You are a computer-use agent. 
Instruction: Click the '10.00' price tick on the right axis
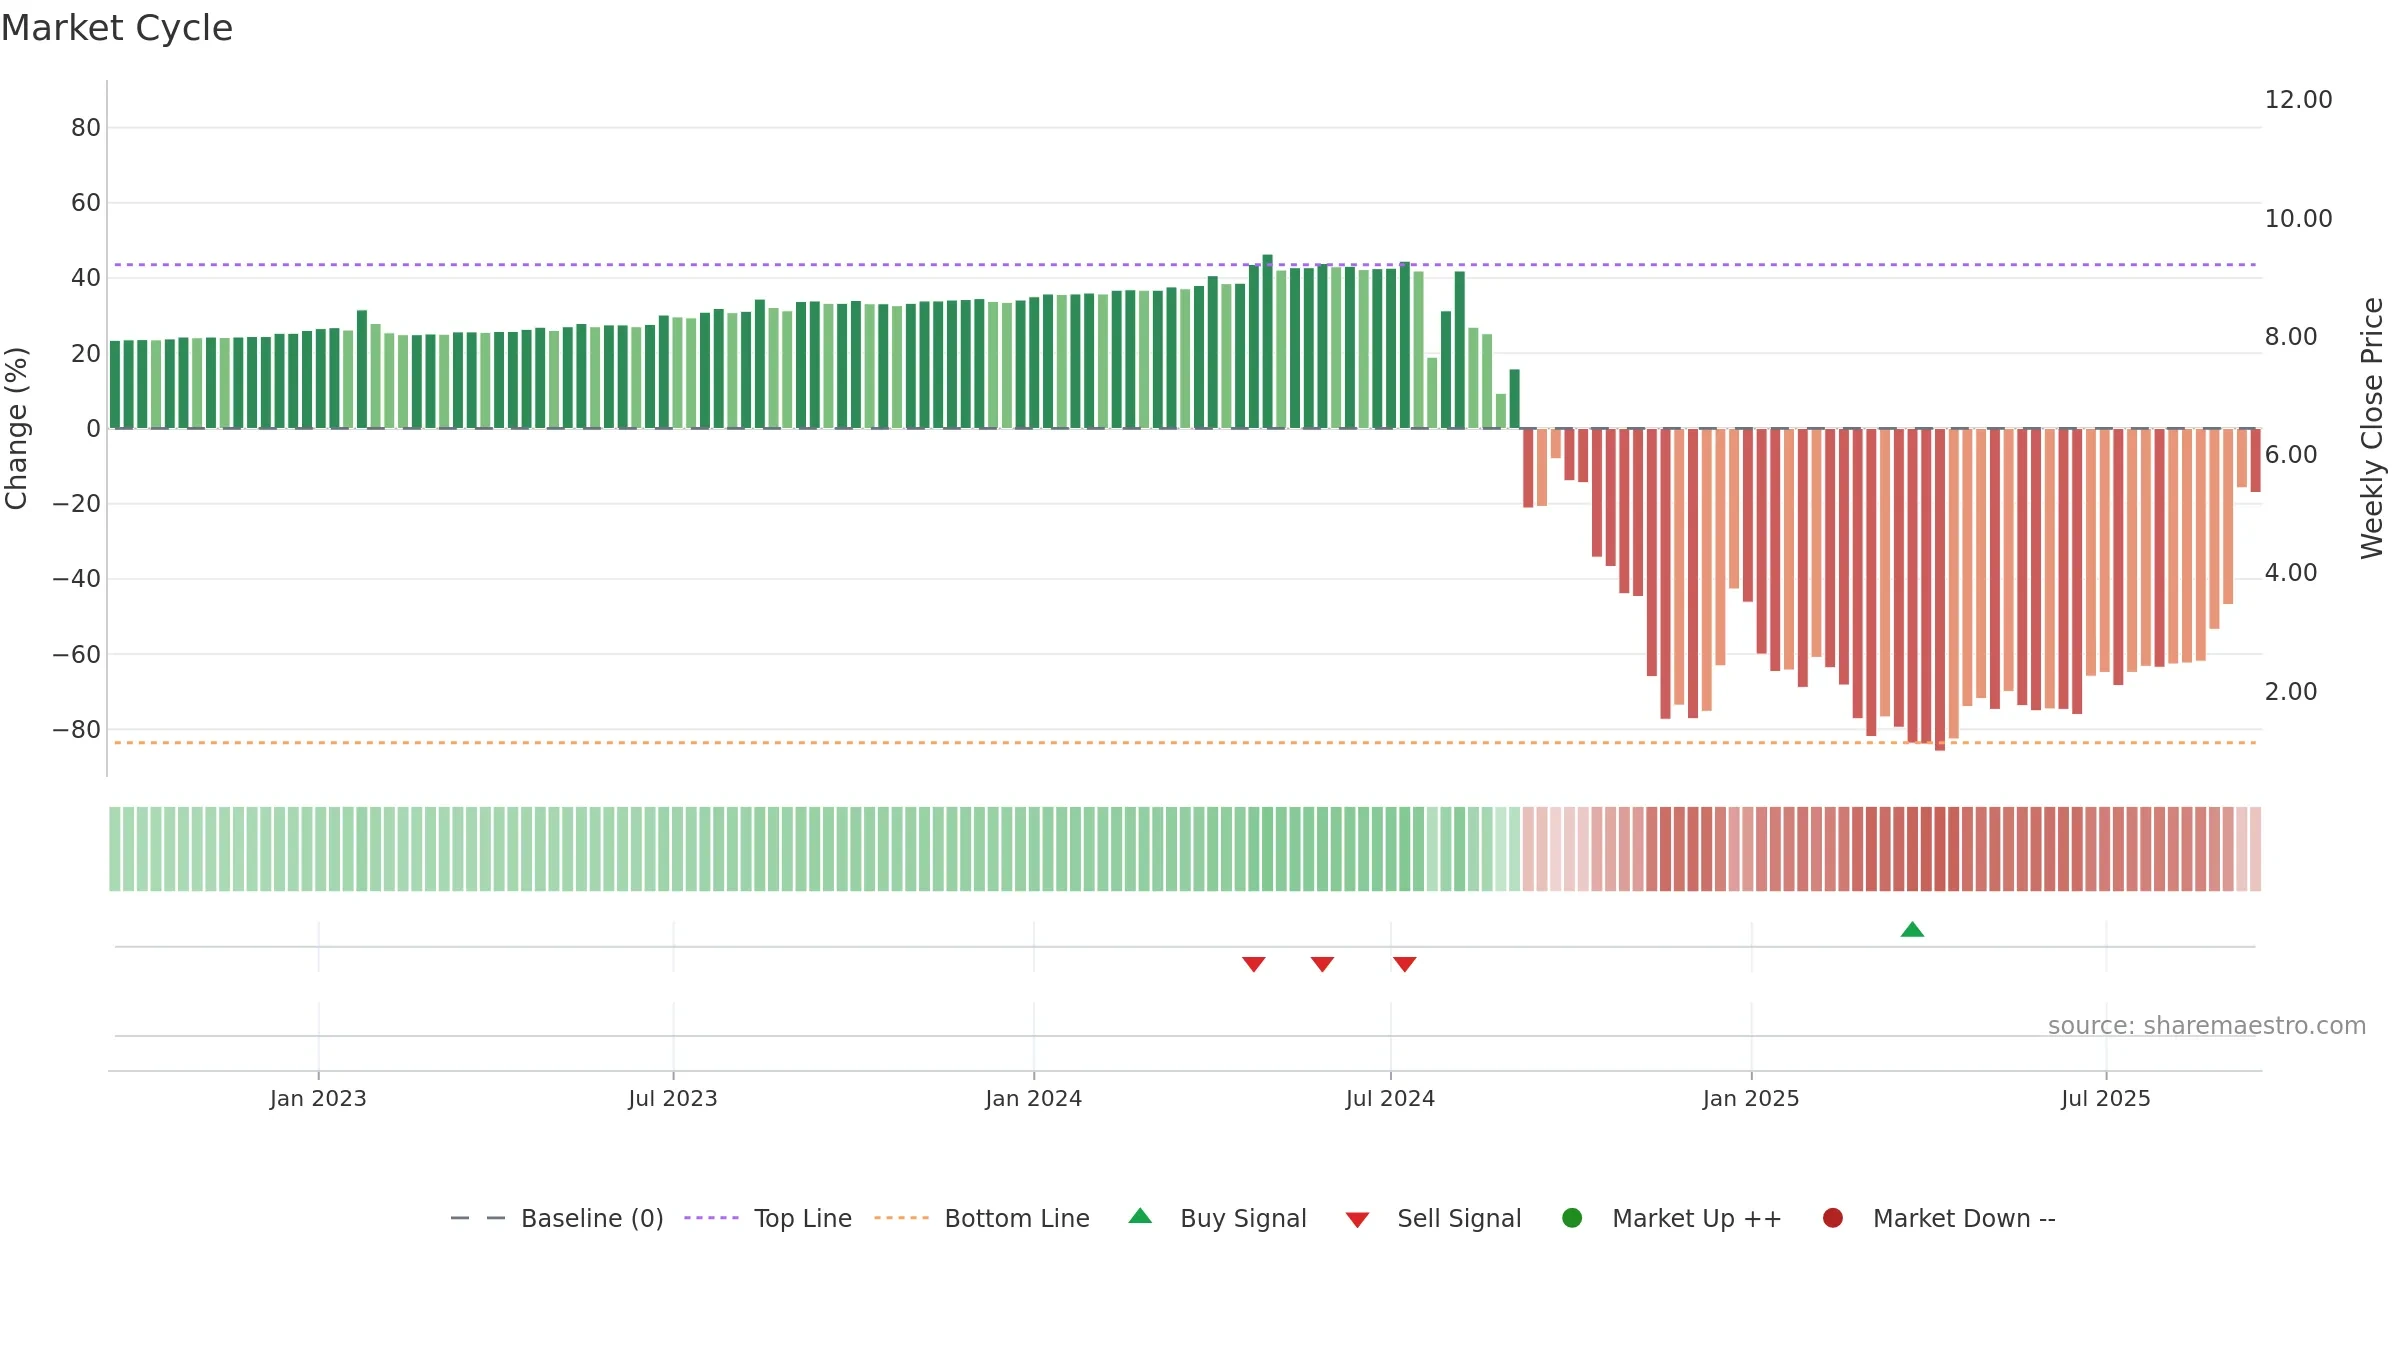[x=2298, y=219]
